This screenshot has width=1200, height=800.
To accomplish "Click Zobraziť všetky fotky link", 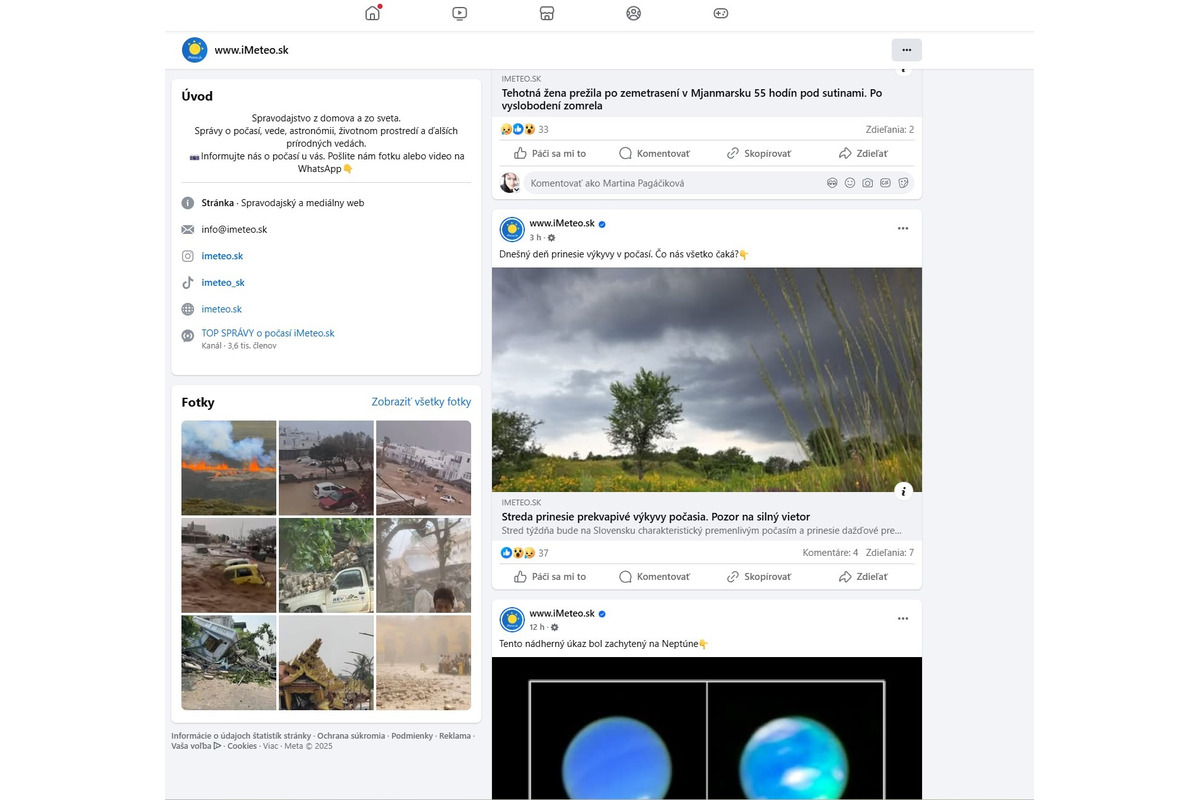I will [421, 402].
